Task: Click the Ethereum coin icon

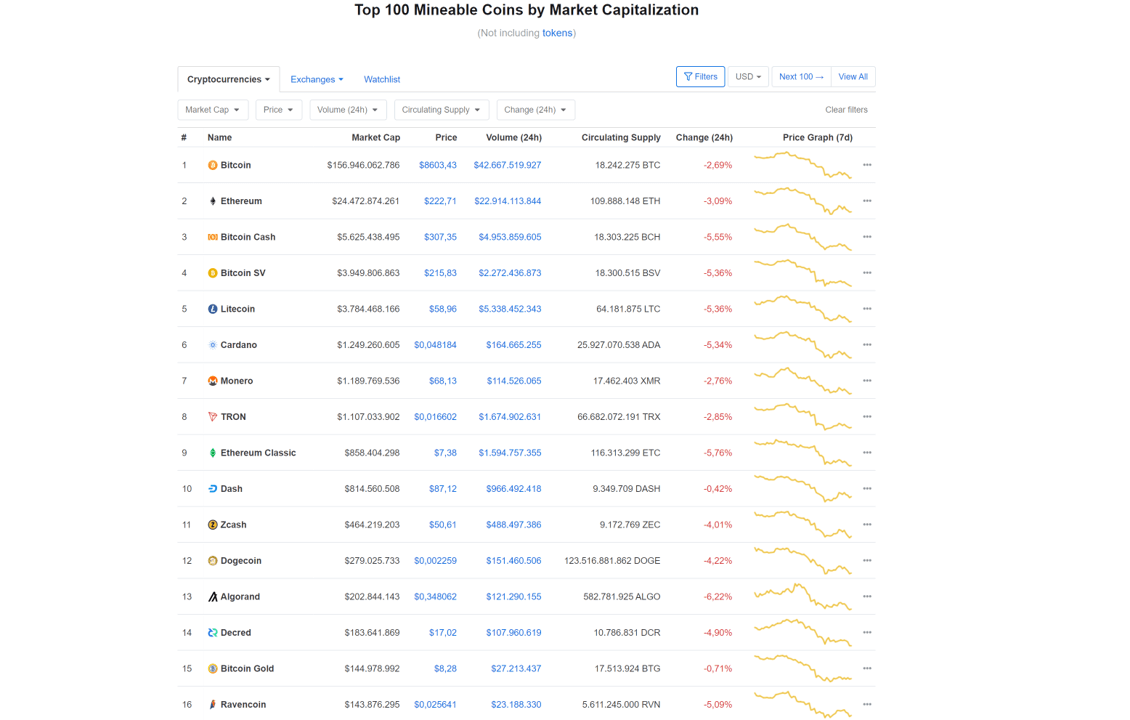Action: (x=213, y=201)
